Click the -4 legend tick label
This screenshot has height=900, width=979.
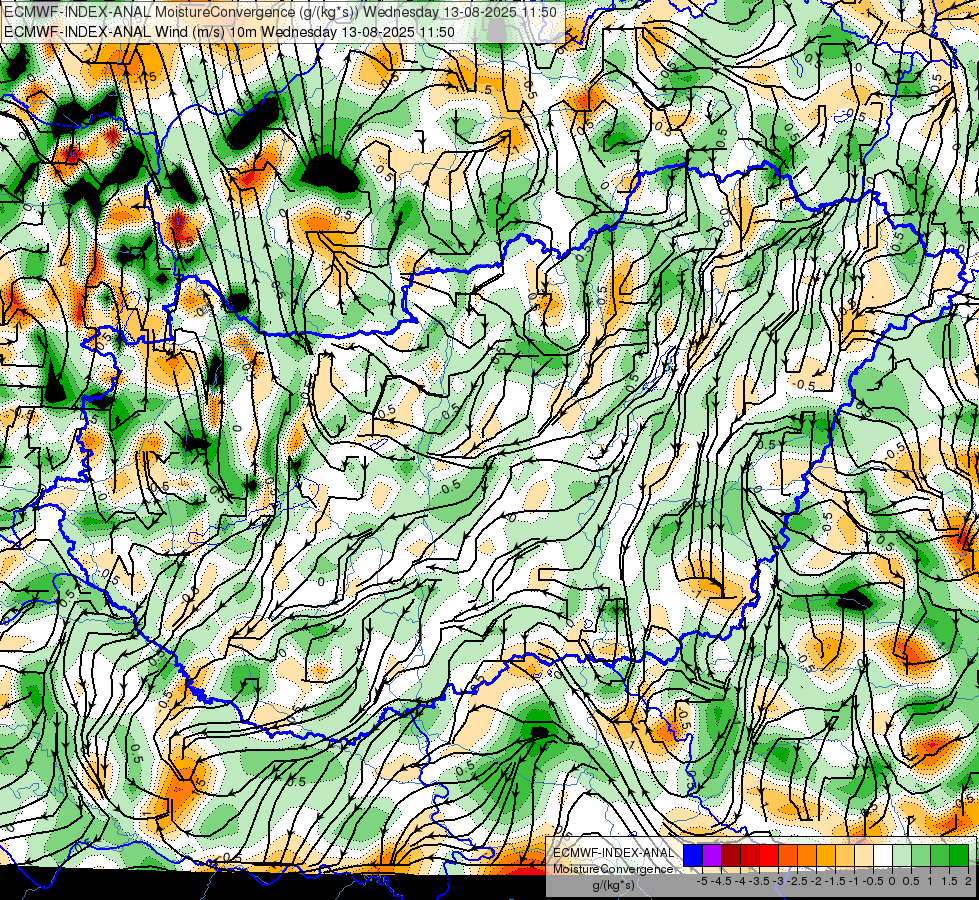coord(740,881)
